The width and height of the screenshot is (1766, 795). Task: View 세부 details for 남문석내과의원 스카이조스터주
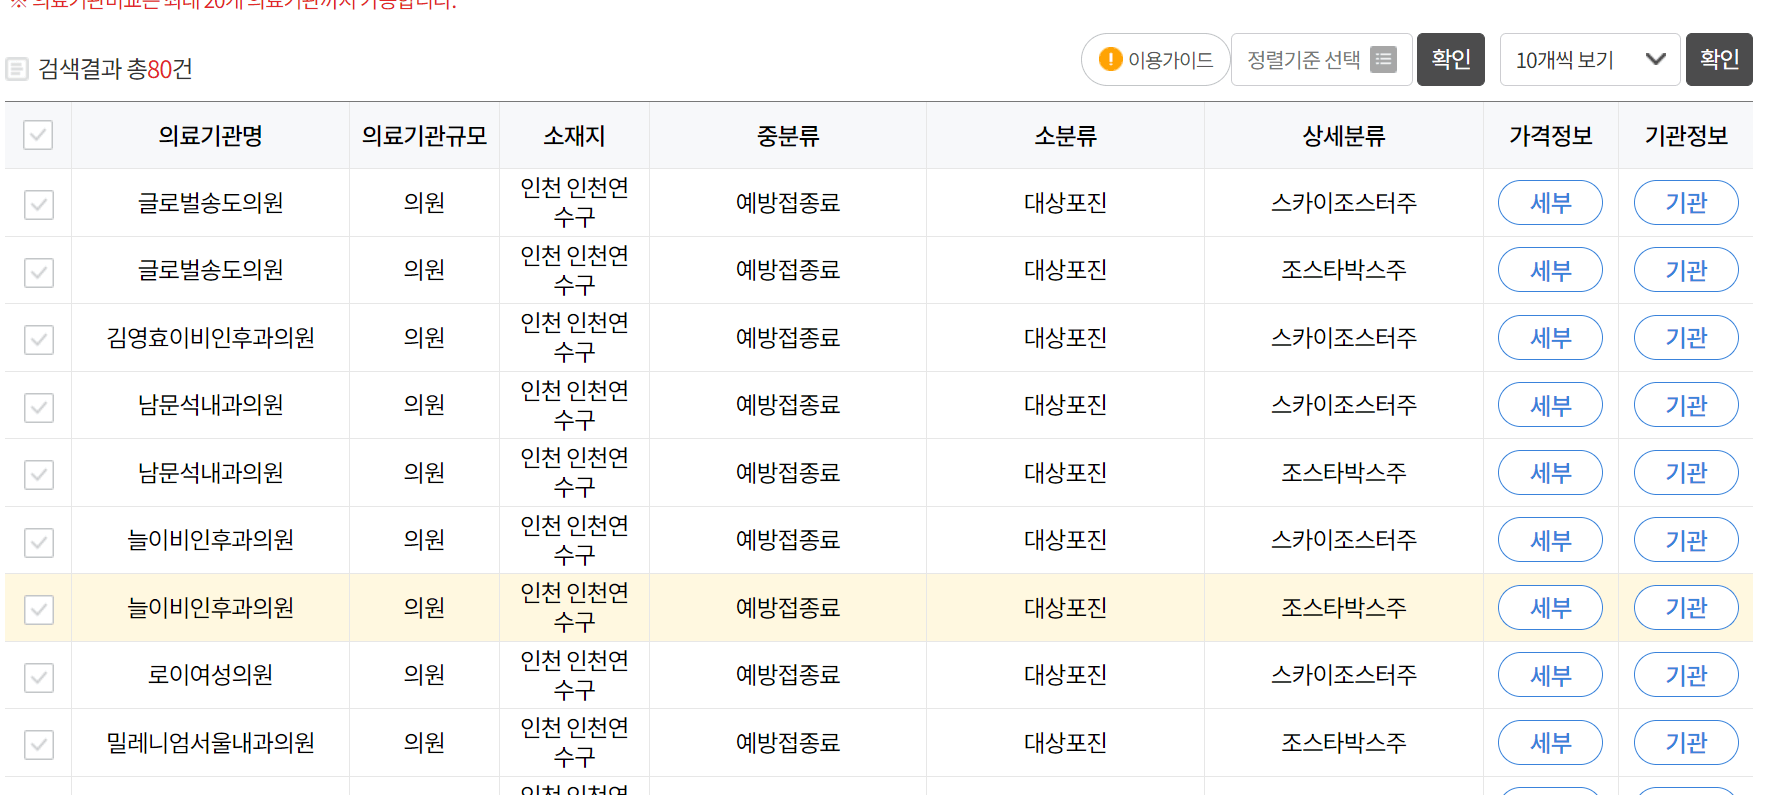click(x=1550, y=405)
